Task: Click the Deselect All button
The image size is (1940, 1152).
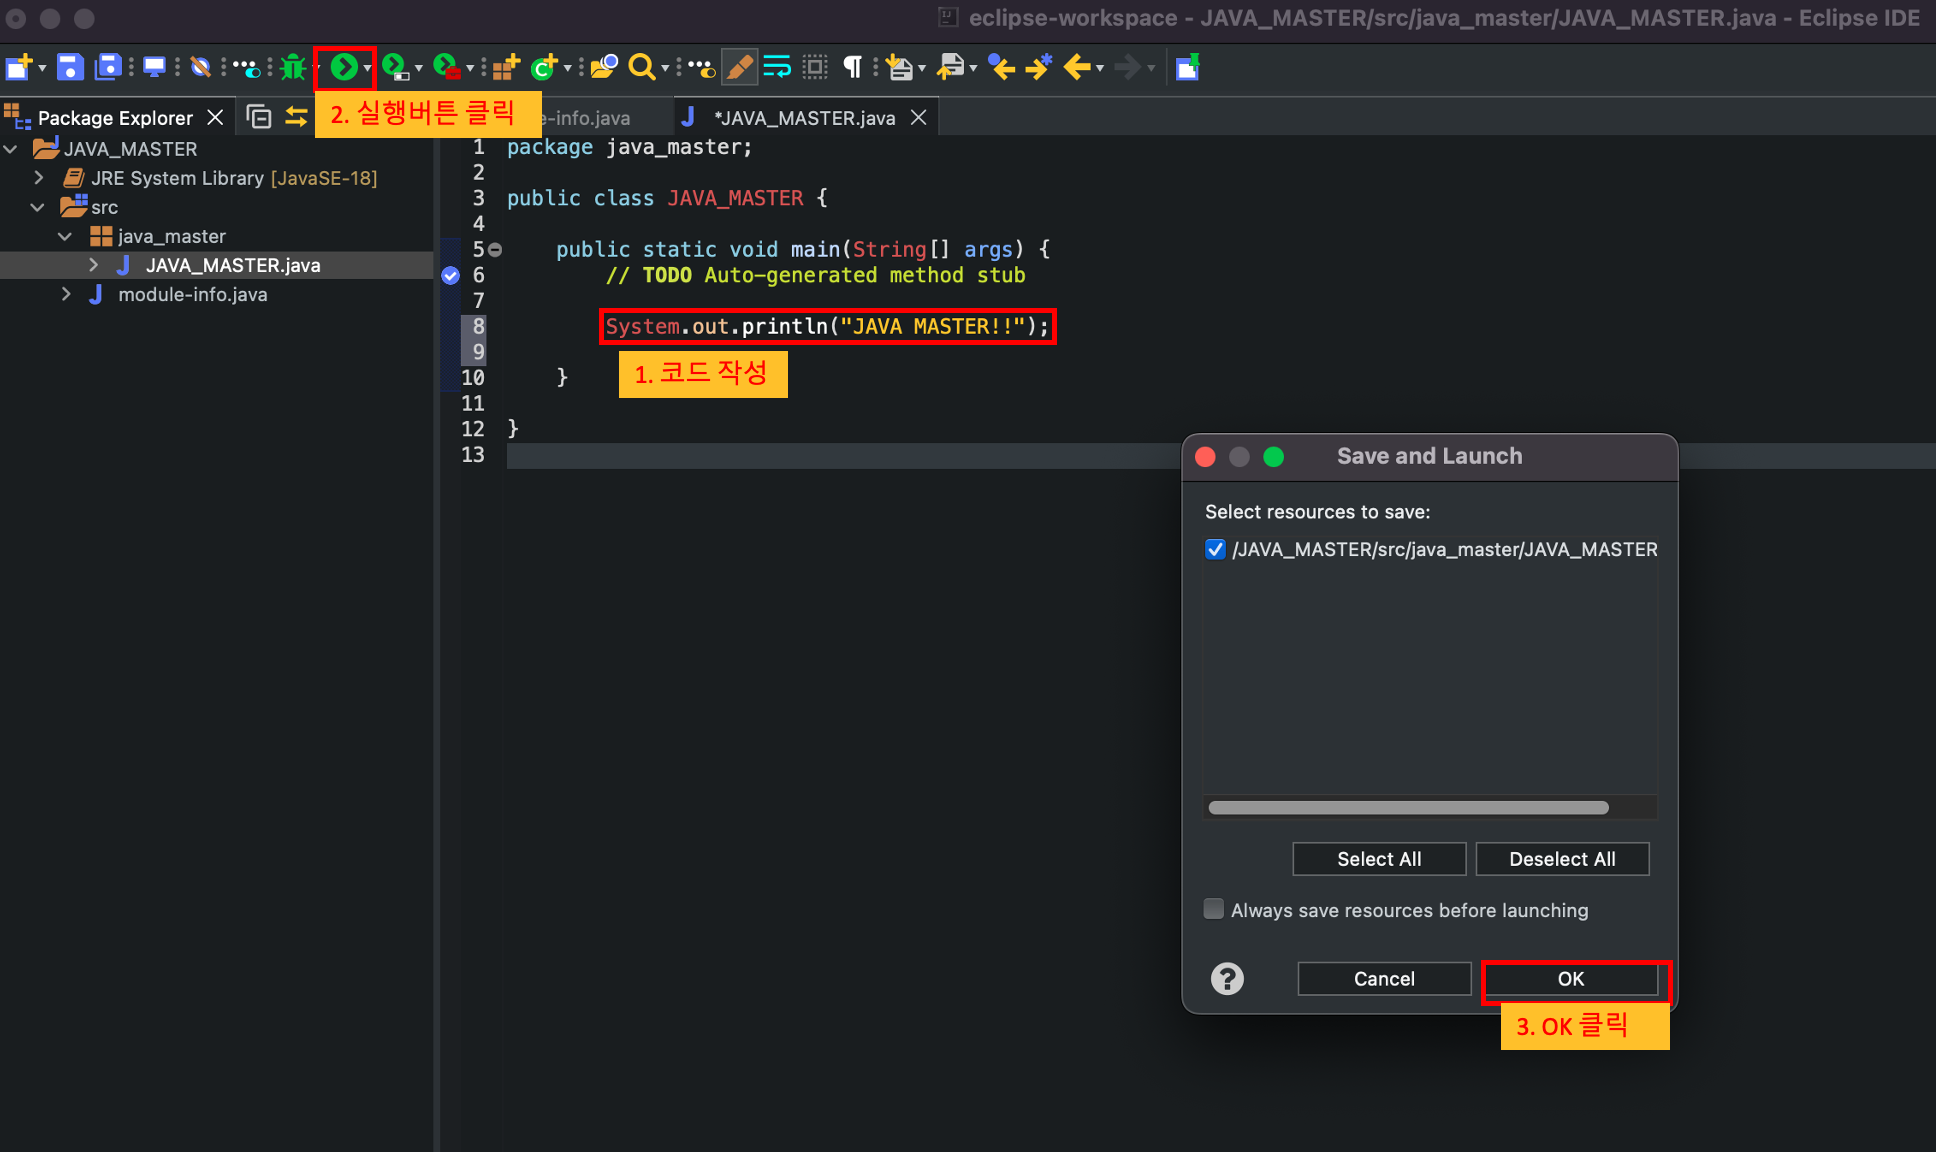Action: pos(1561,859)
